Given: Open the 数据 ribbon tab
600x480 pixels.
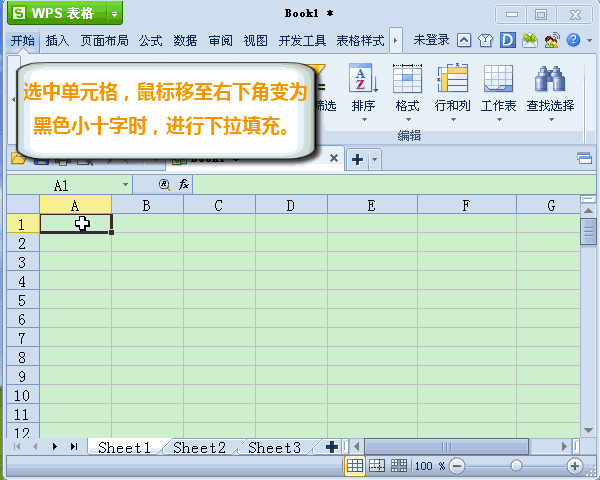Looking at the screenshot, I should pyautogui.click(x=185, y=40).
